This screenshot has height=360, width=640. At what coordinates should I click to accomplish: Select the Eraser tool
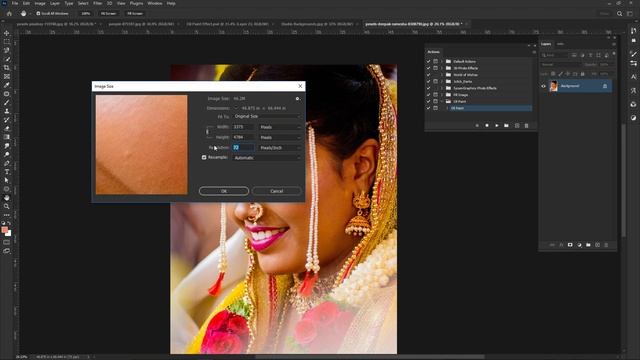coord(7,128)
